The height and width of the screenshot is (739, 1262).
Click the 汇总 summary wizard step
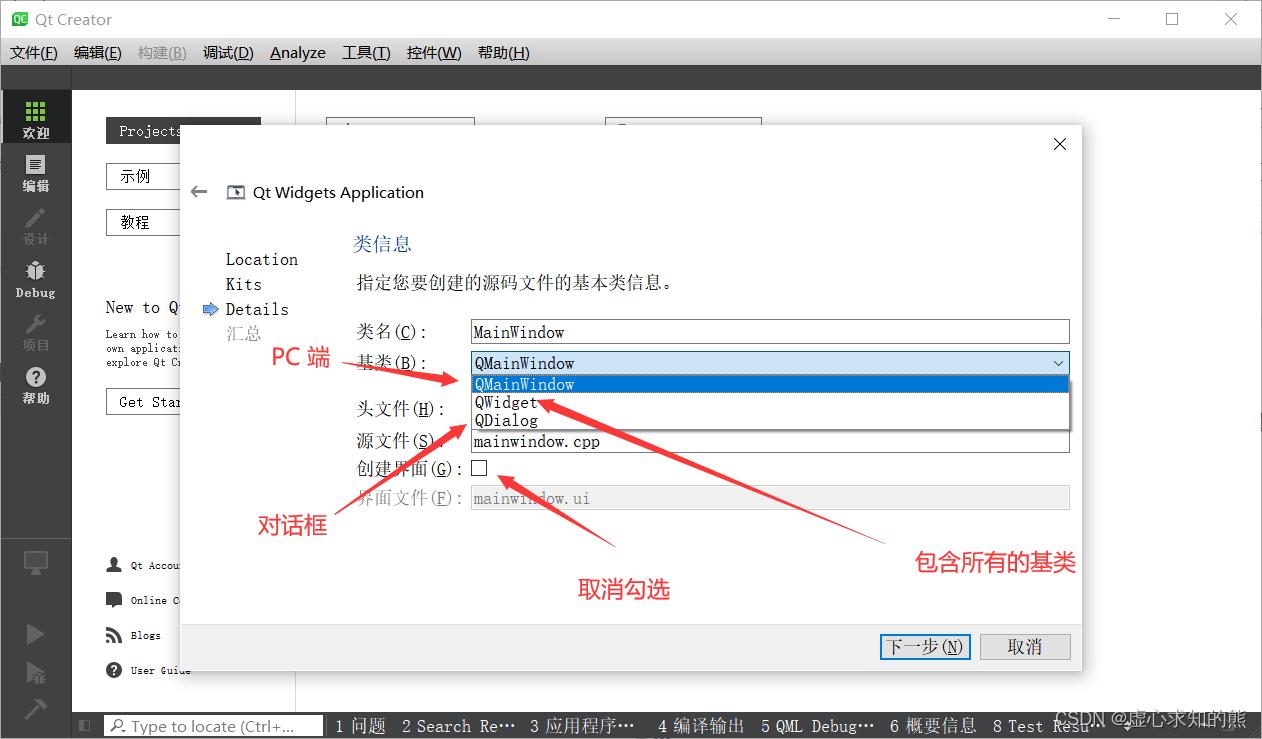pos(243,333)
